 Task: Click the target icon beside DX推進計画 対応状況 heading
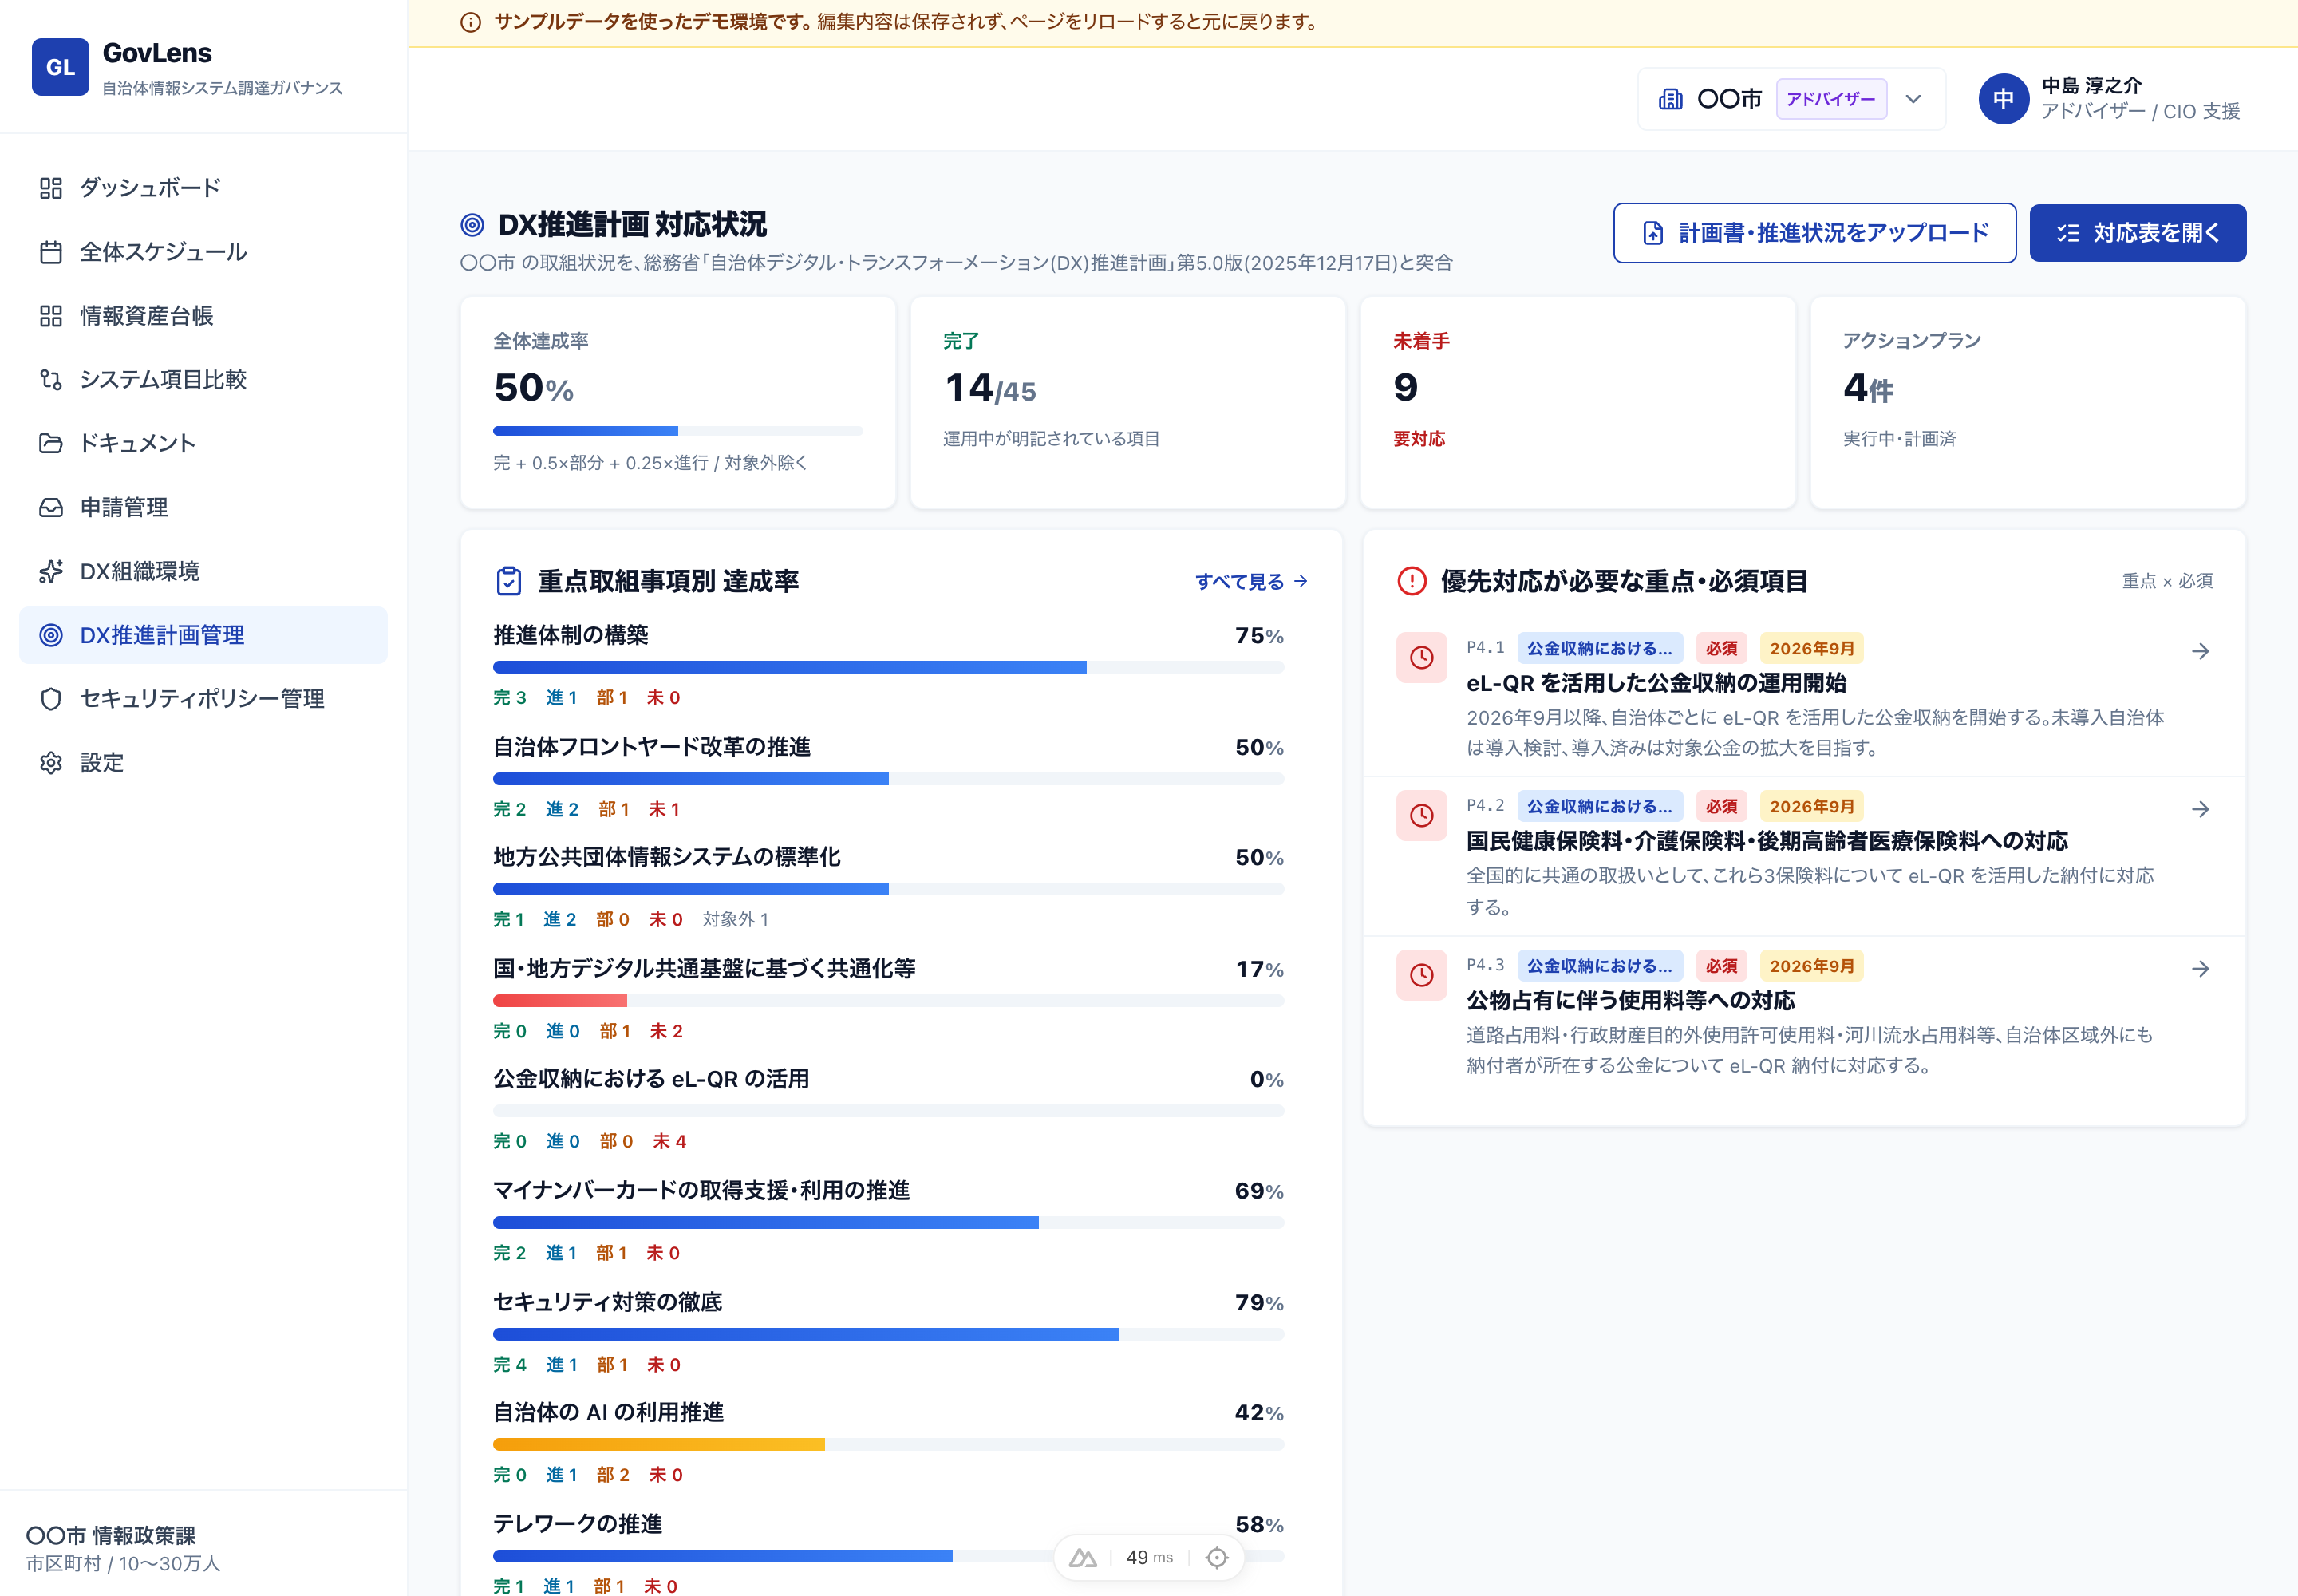pyautogui.click(x=472, y=225)
